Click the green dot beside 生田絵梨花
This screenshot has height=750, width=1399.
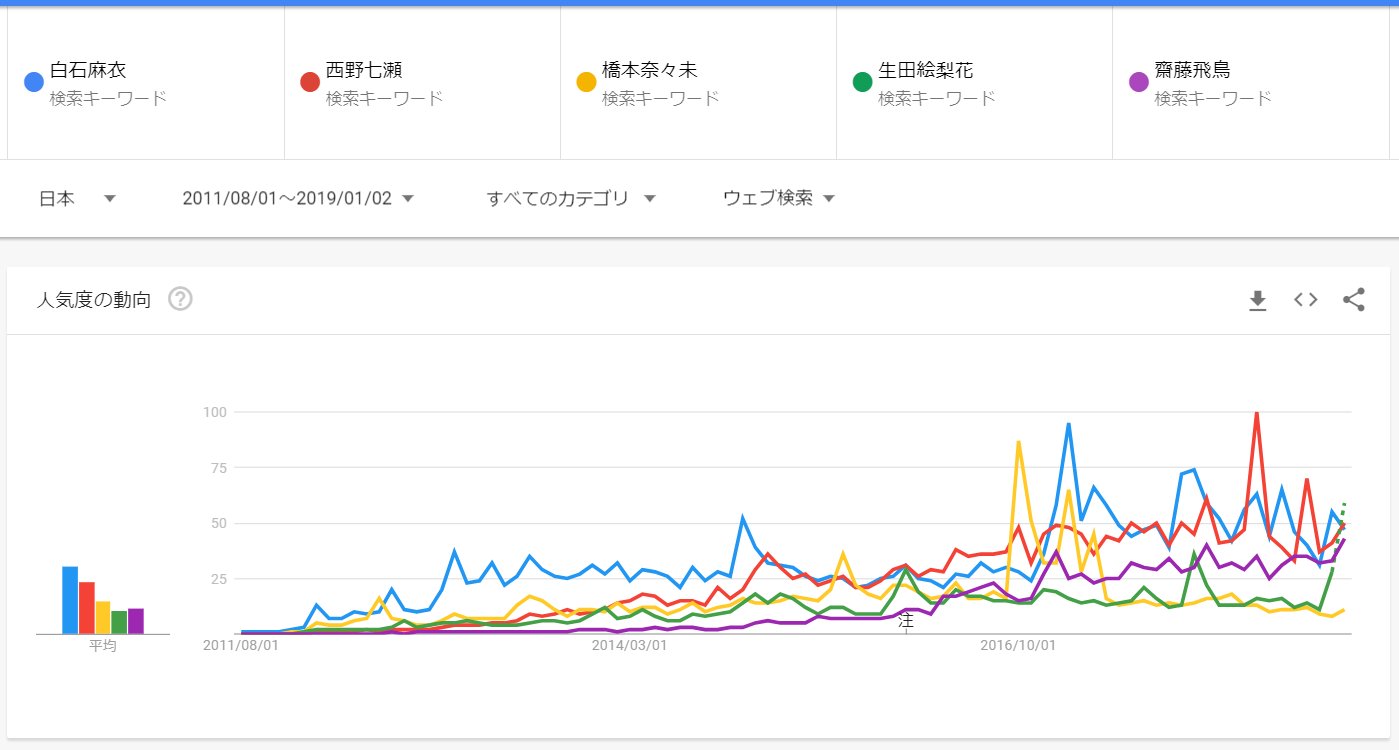click(x=862, y=82)
